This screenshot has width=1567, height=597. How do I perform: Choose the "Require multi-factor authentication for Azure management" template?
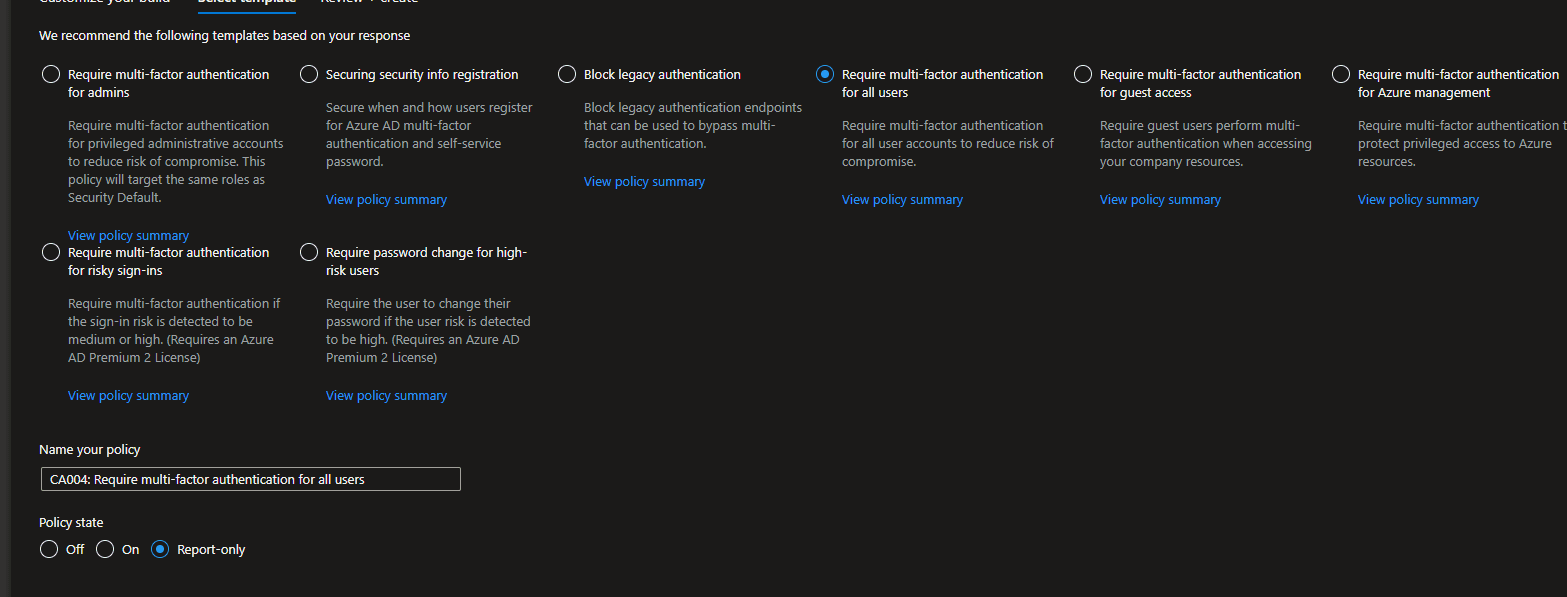1340,74
